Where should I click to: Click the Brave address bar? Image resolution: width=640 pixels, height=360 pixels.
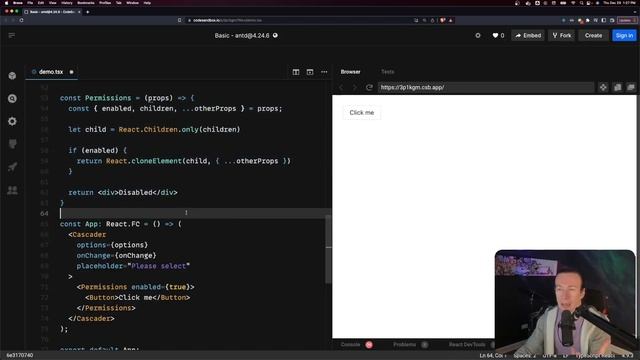302,20
